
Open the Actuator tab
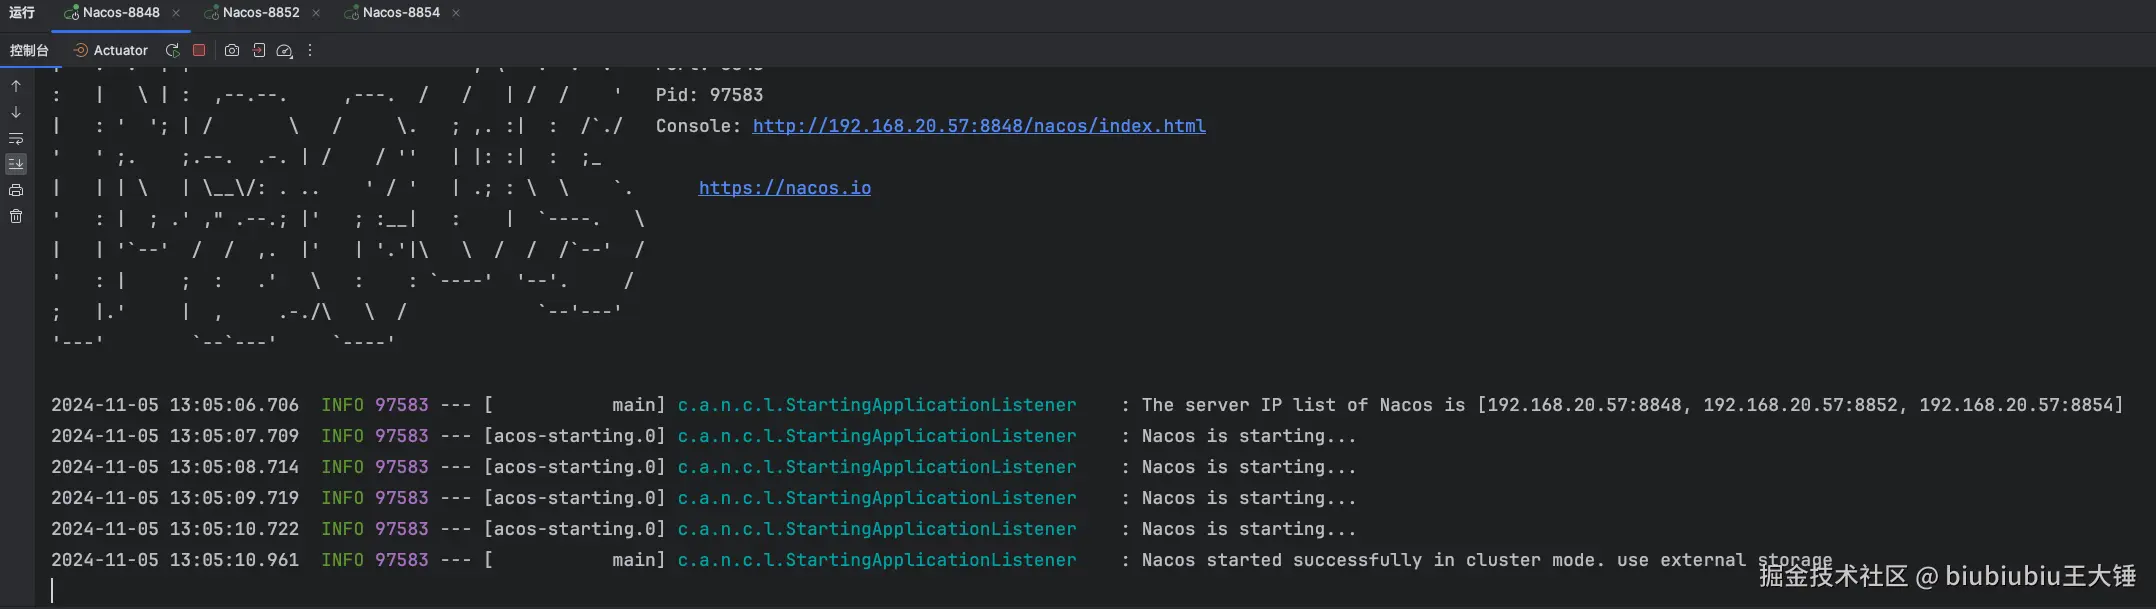[111, 51]
